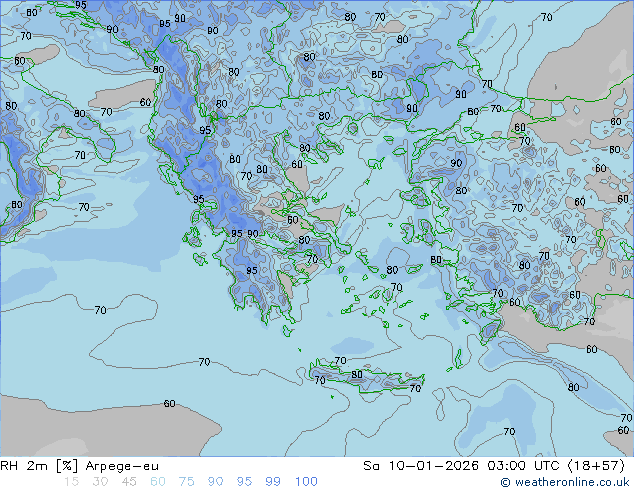Screen dimensions: 634x490
Task: Select legend value 100 in color scale
Action: coord(306,482)
